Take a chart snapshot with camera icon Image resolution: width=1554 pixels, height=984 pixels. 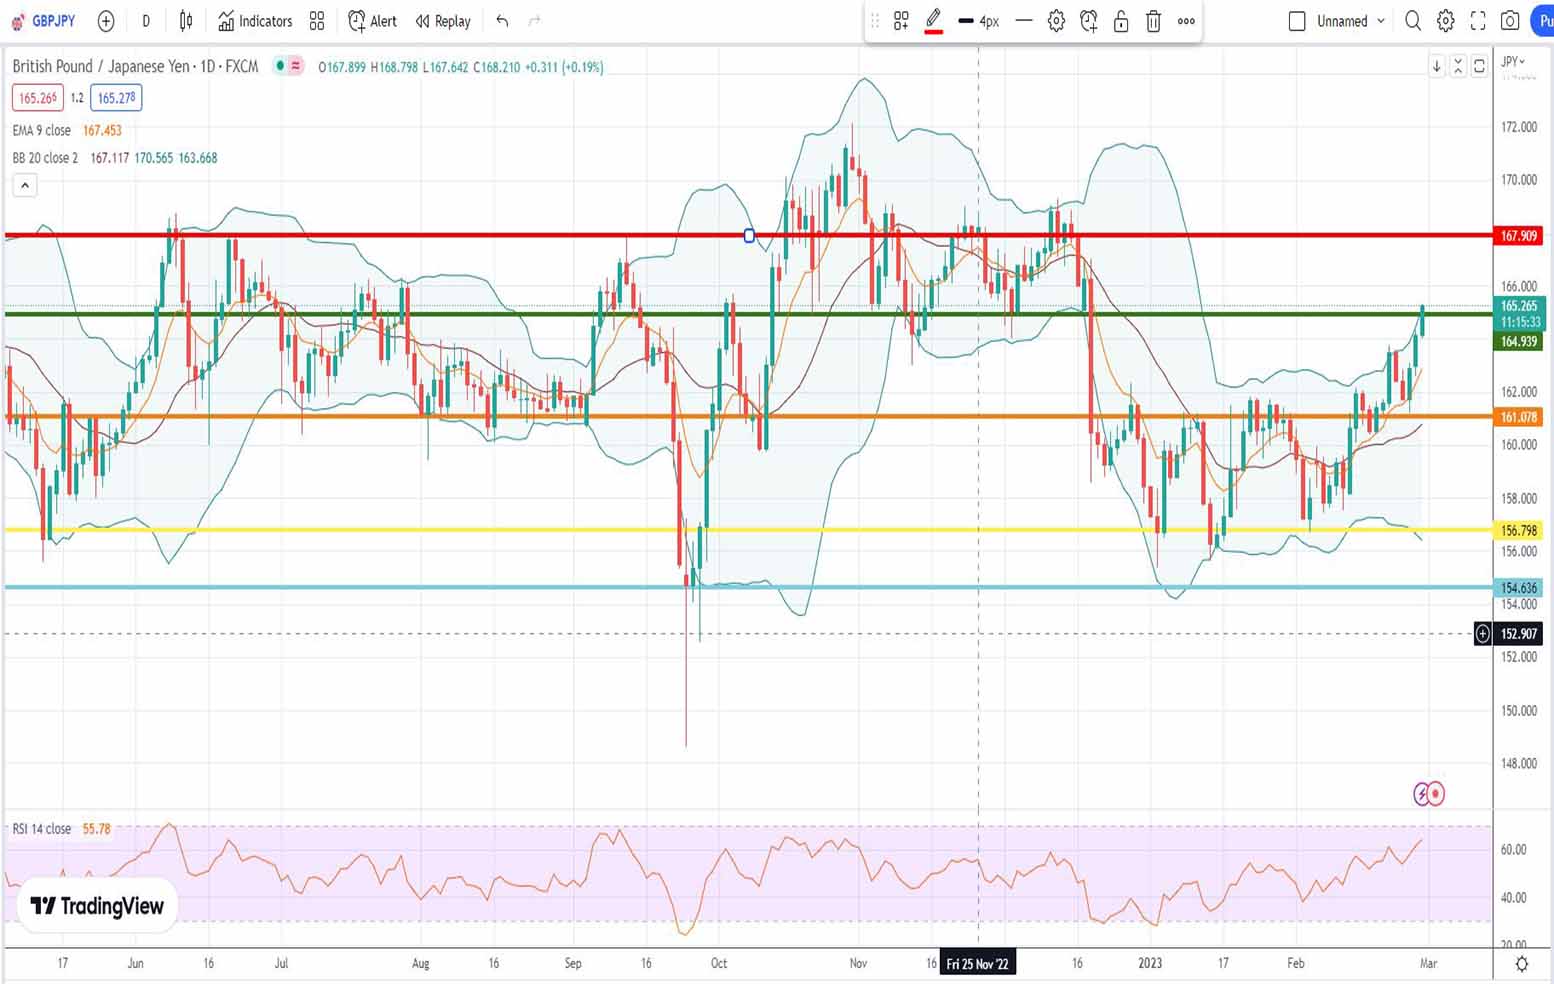tap(1510, 21)
